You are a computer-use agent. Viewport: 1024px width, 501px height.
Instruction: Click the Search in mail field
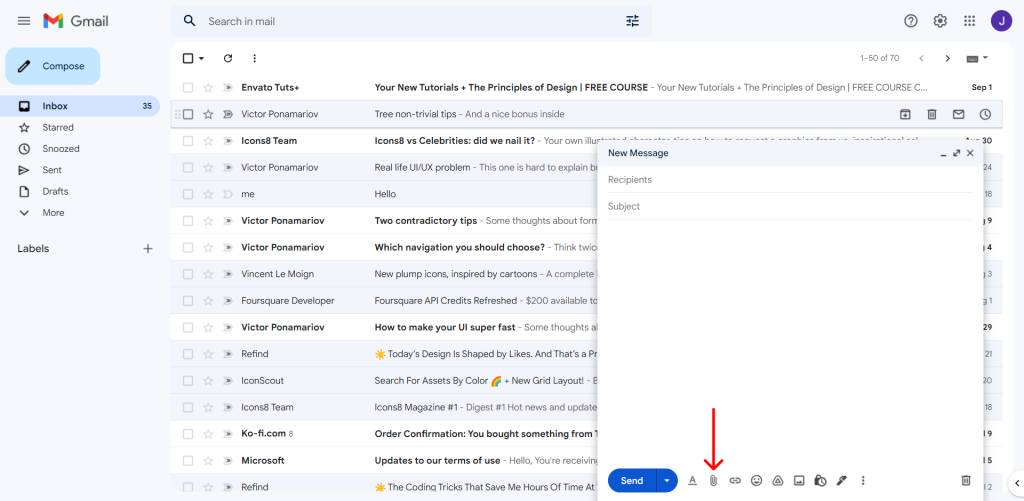click(411, 21)
